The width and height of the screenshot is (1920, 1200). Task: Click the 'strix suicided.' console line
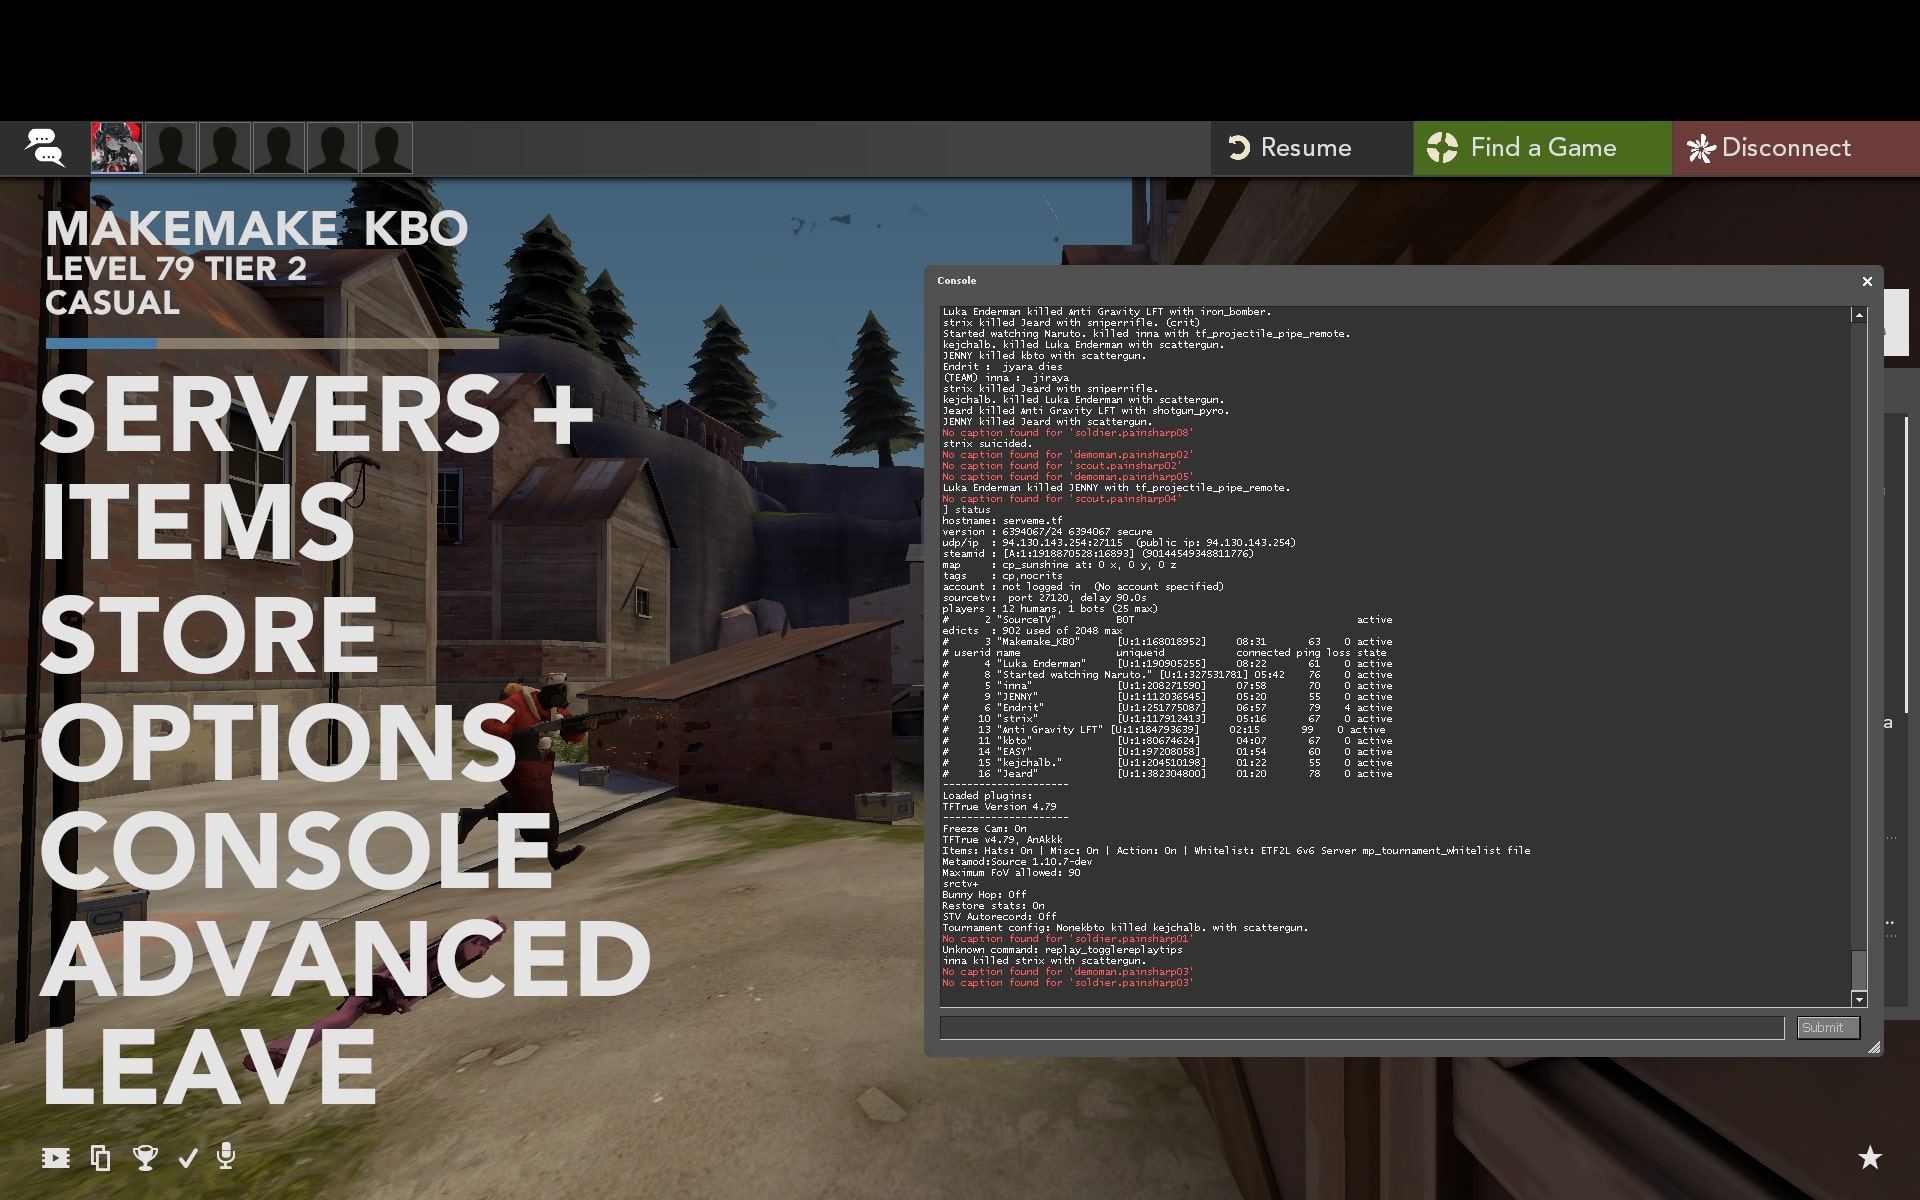(x=986, y=444)
